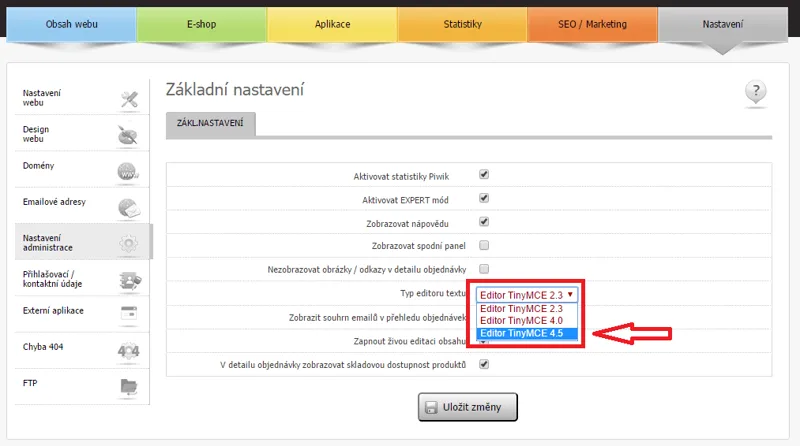Select Nastavení administrace in the sidebar

47,242
